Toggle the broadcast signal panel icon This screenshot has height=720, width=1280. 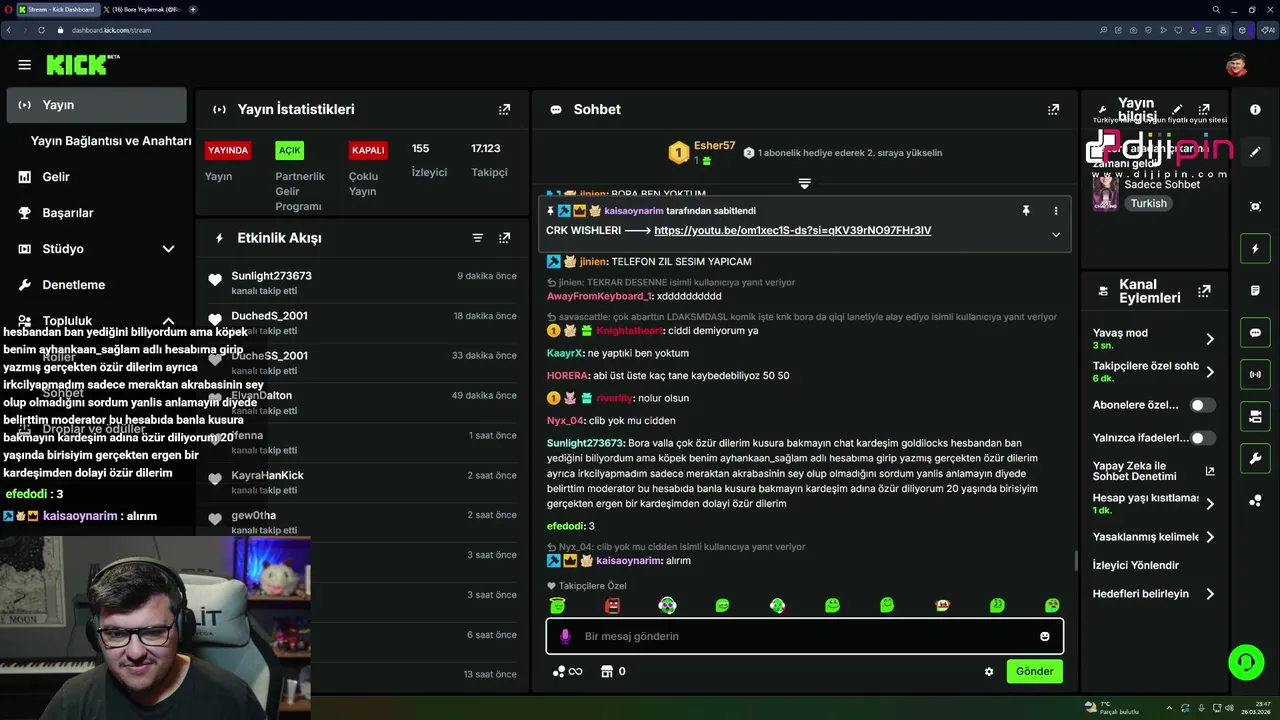click(1255, 375)
